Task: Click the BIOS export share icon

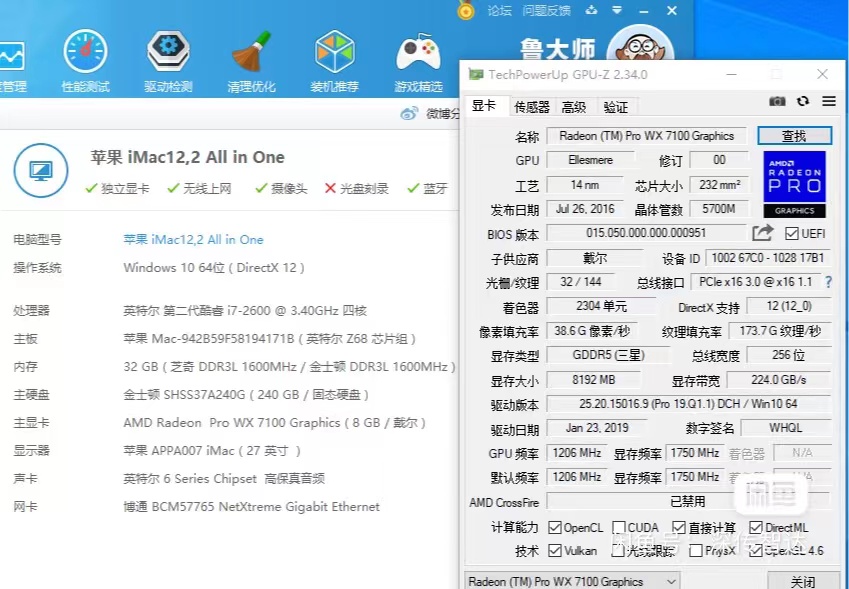Action: pyautogui.click(x=762, y=233)
